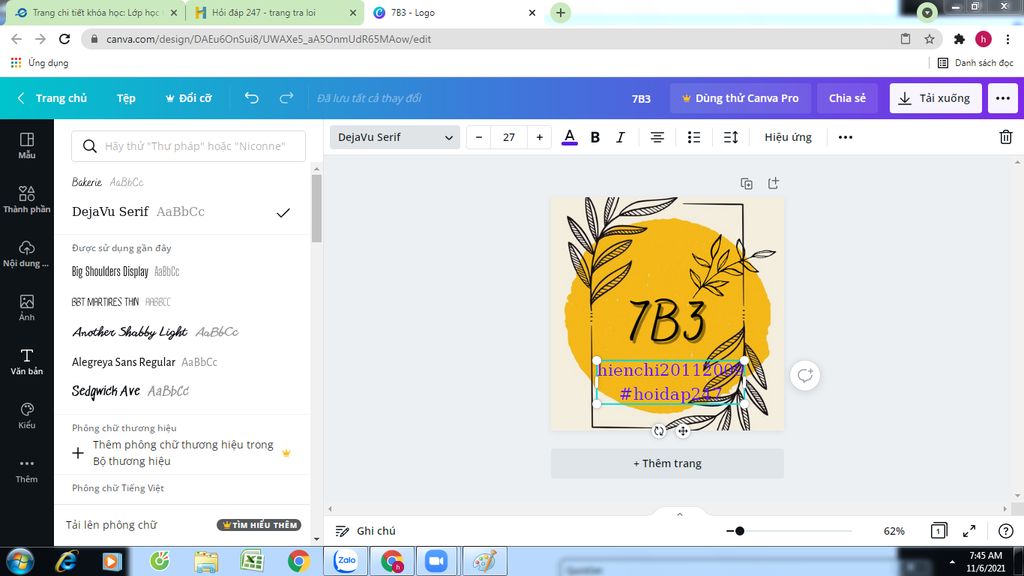
Task: Open the Văn bản text panel
Action: (x=27, y=362)
